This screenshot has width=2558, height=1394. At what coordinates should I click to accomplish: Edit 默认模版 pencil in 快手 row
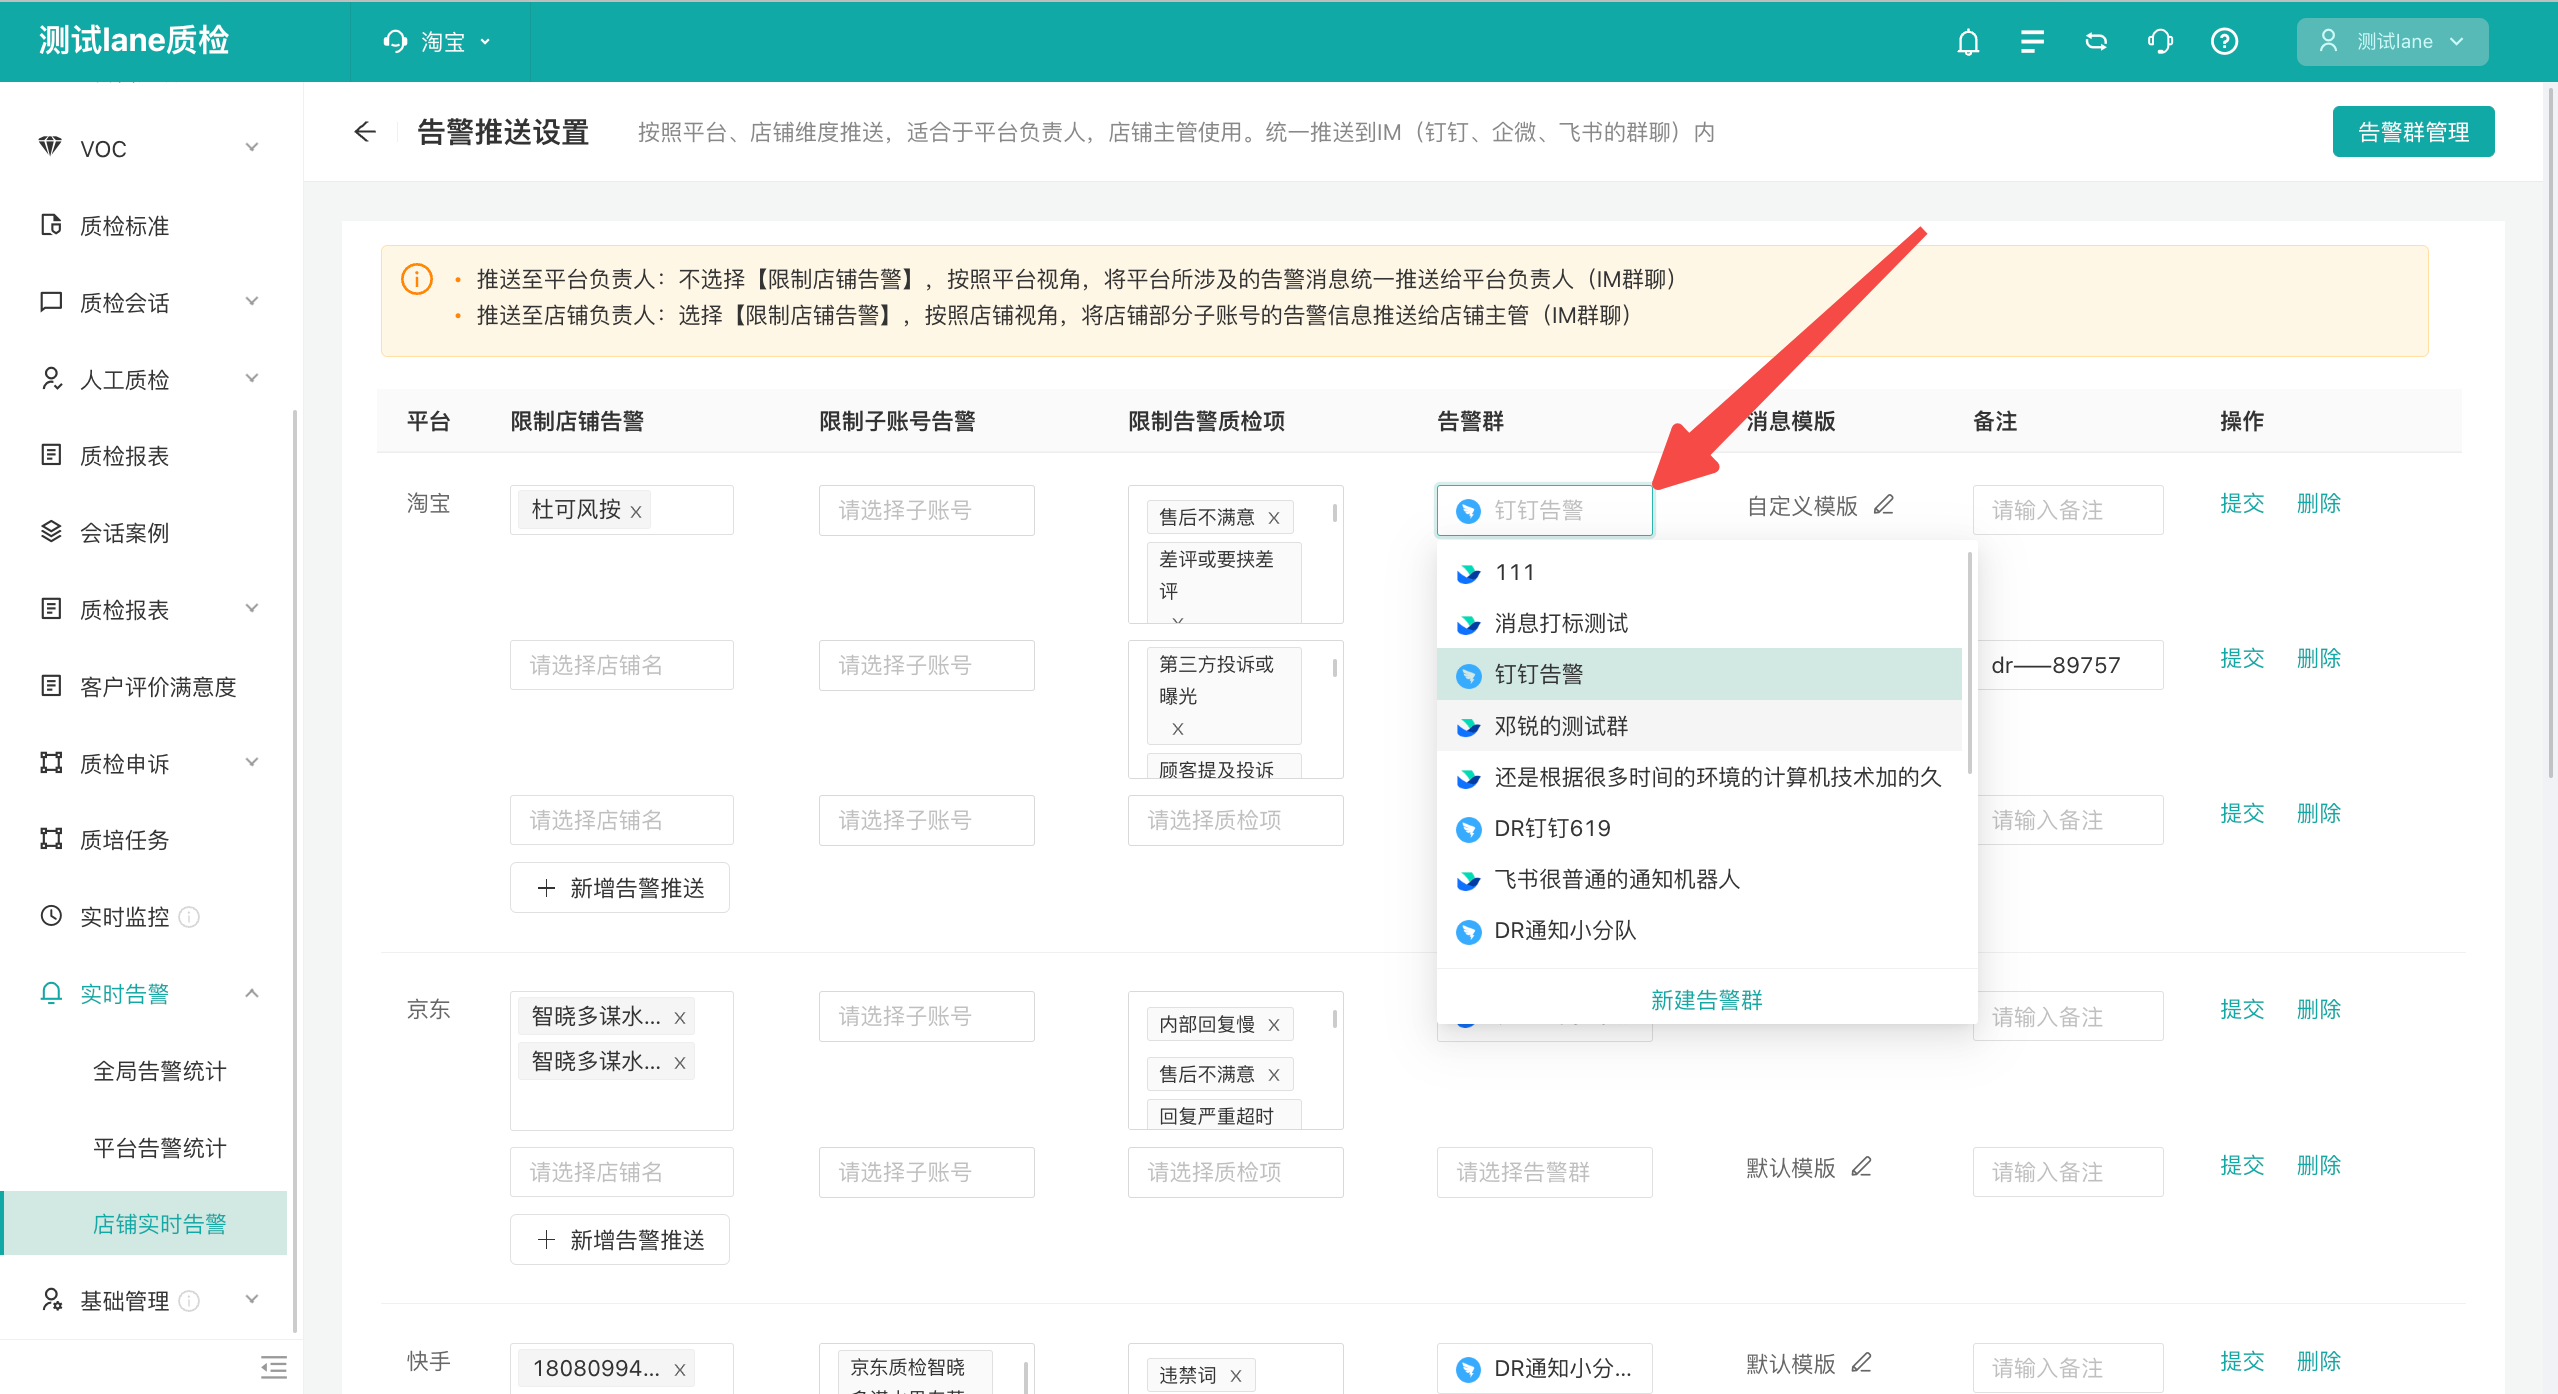[x=1861, y=1363]
